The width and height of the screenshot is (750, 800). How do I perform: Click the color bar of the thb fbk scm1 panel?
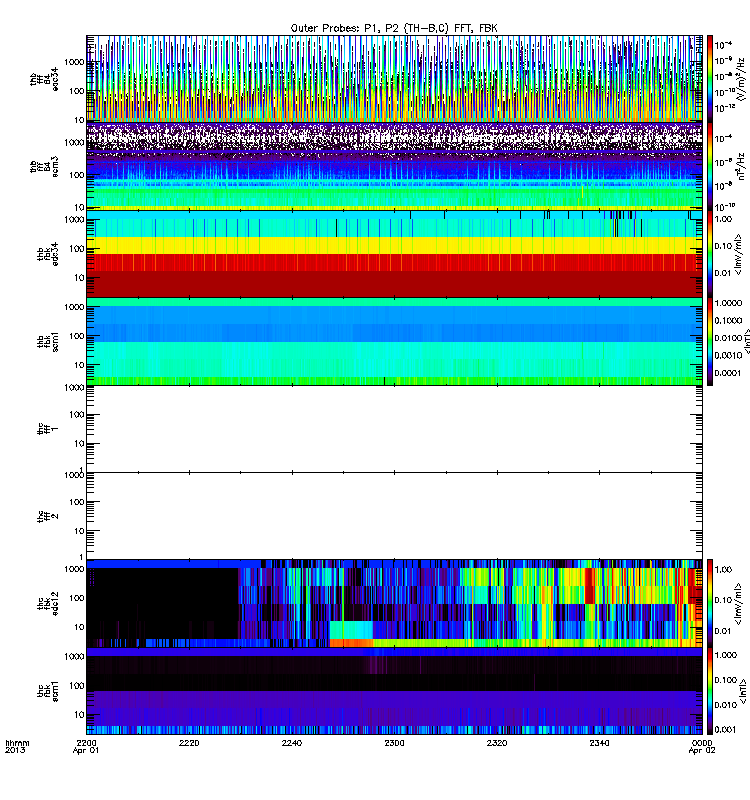(x=710, y=342)
